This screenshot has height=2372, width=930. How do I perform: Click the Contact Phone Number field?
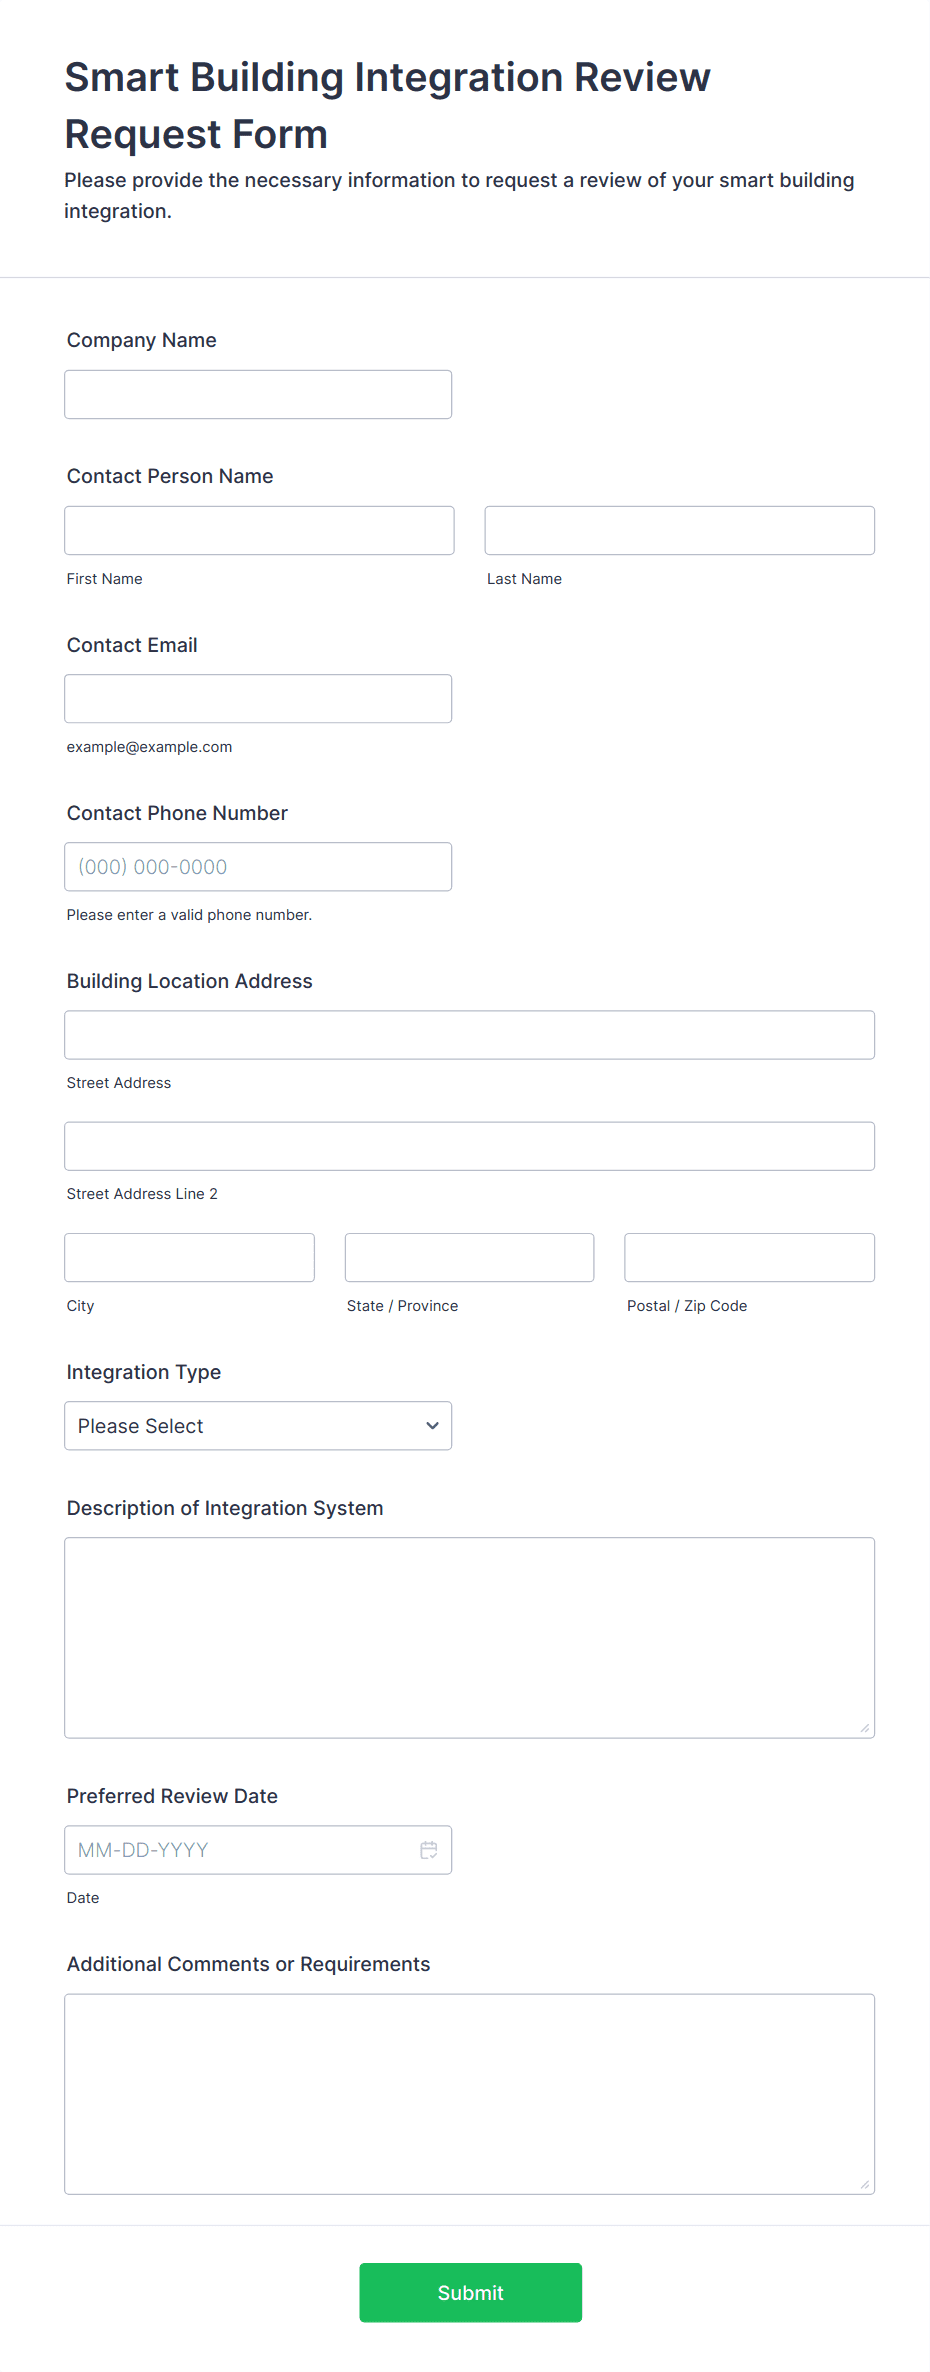pos(257,866)
